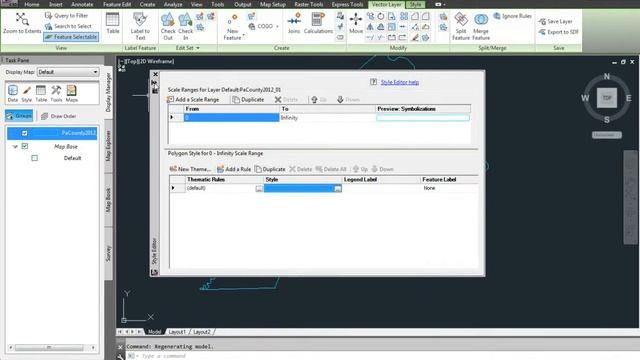This screenshot has width=640, height=360.
Task: Select the Label to Text tool
Action: (x=140, y=26)
